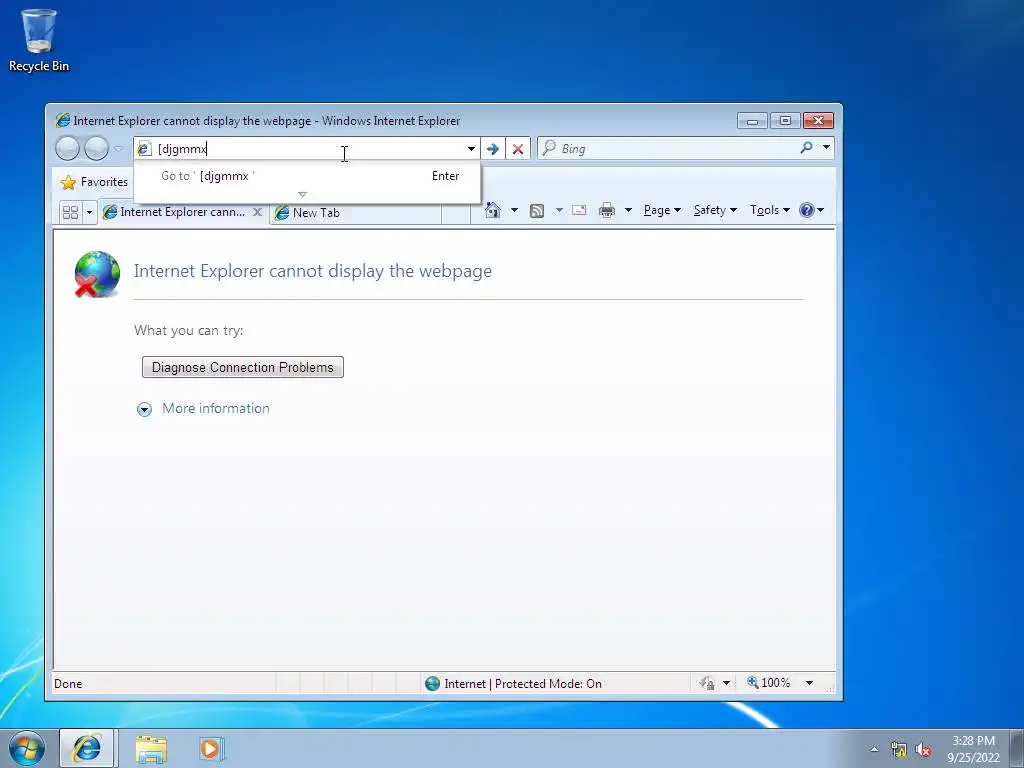Click the muted volume tray icon

[x=923, y=750]
